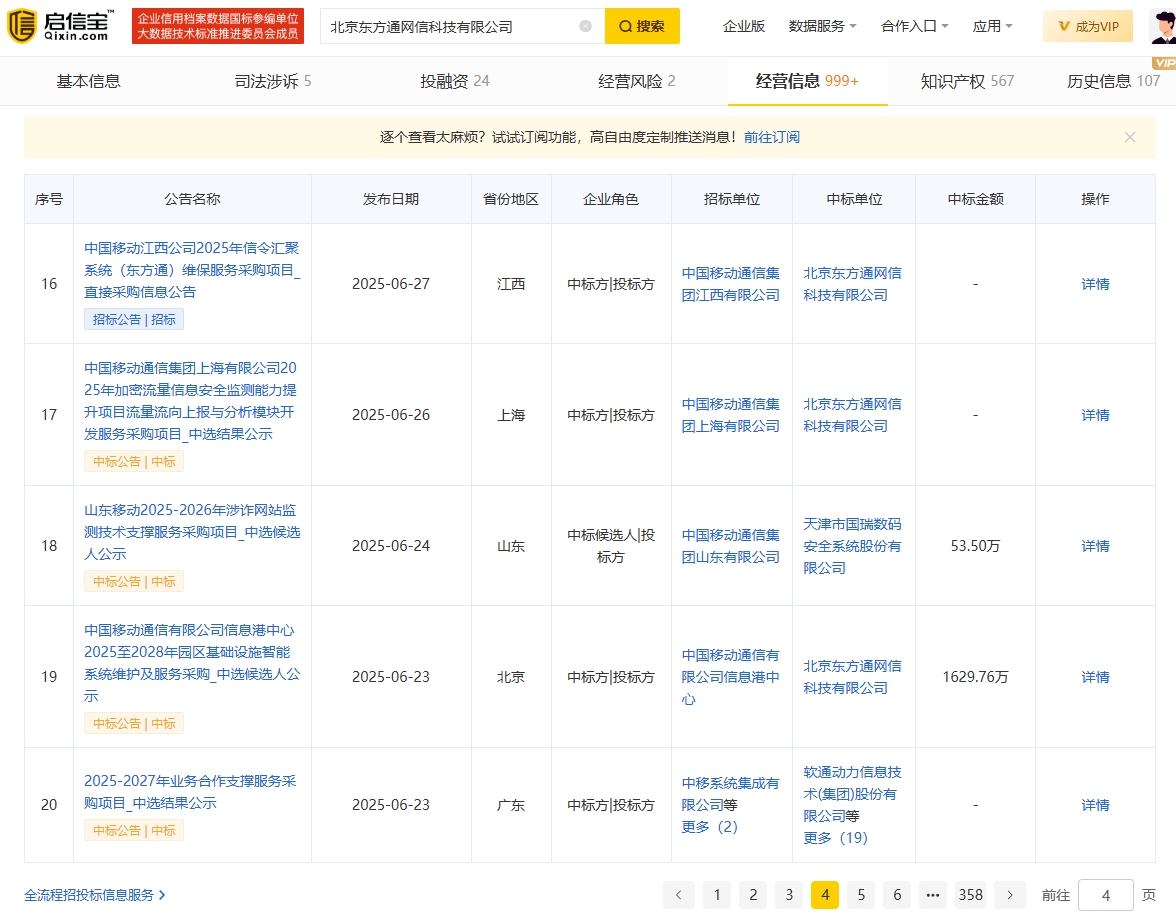Image resolution: width=1176 pixels, height=921 pixels.
Task: Expand 更多 (2) tenderers in row 20
Action: (710, 826)
